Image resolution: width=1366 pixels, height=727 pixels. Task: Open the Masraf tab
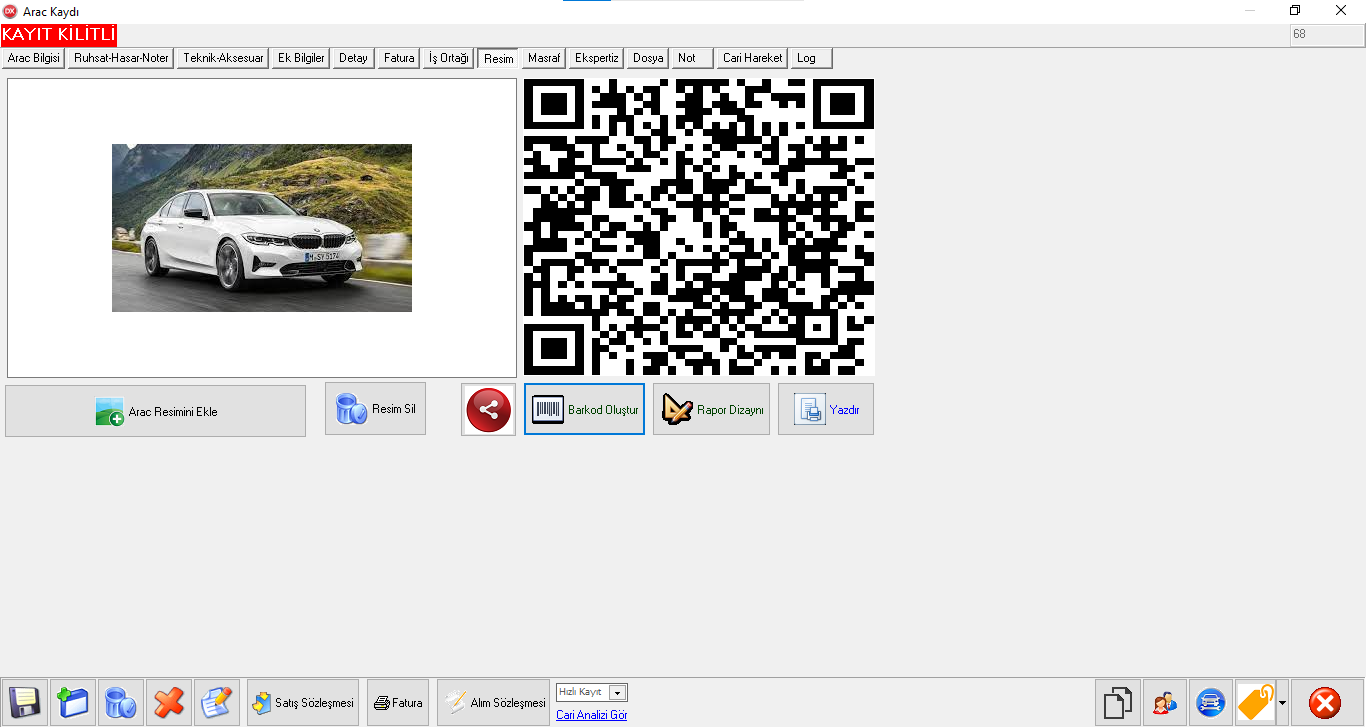click(x=543, y=58)
